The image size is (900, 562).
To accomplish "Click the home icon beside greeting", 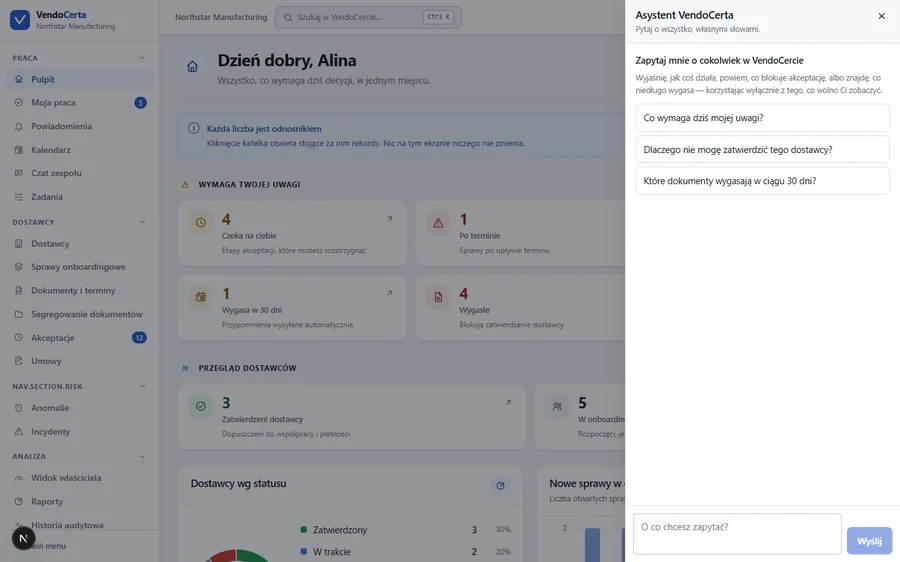I will pos(192,67).
